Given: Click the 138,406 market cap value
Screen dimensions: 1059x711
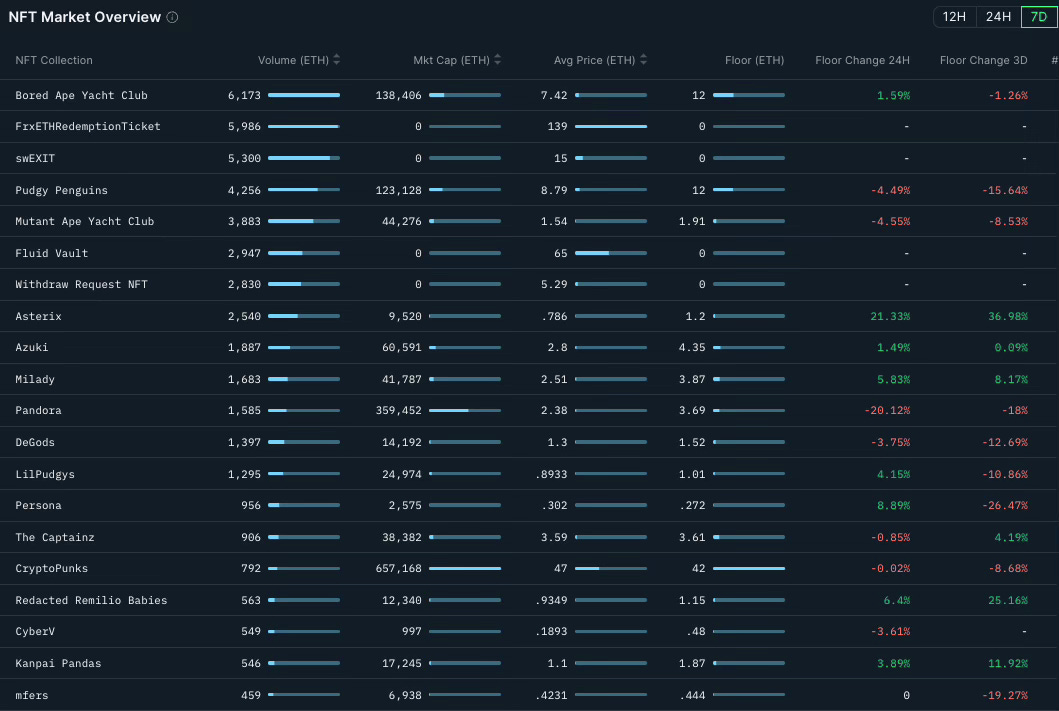Looking at the screenshot, I should (398, 95).
